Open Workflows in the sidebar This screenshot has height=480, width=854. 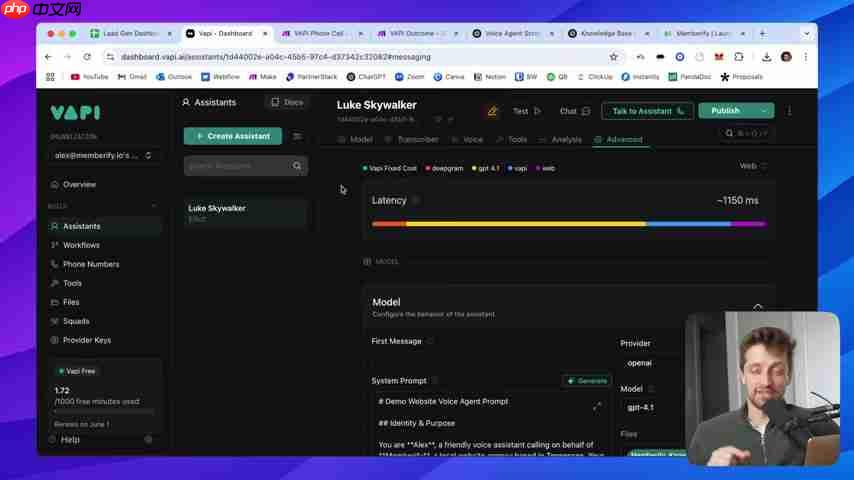pyautogui.click(x=81, y=245)
